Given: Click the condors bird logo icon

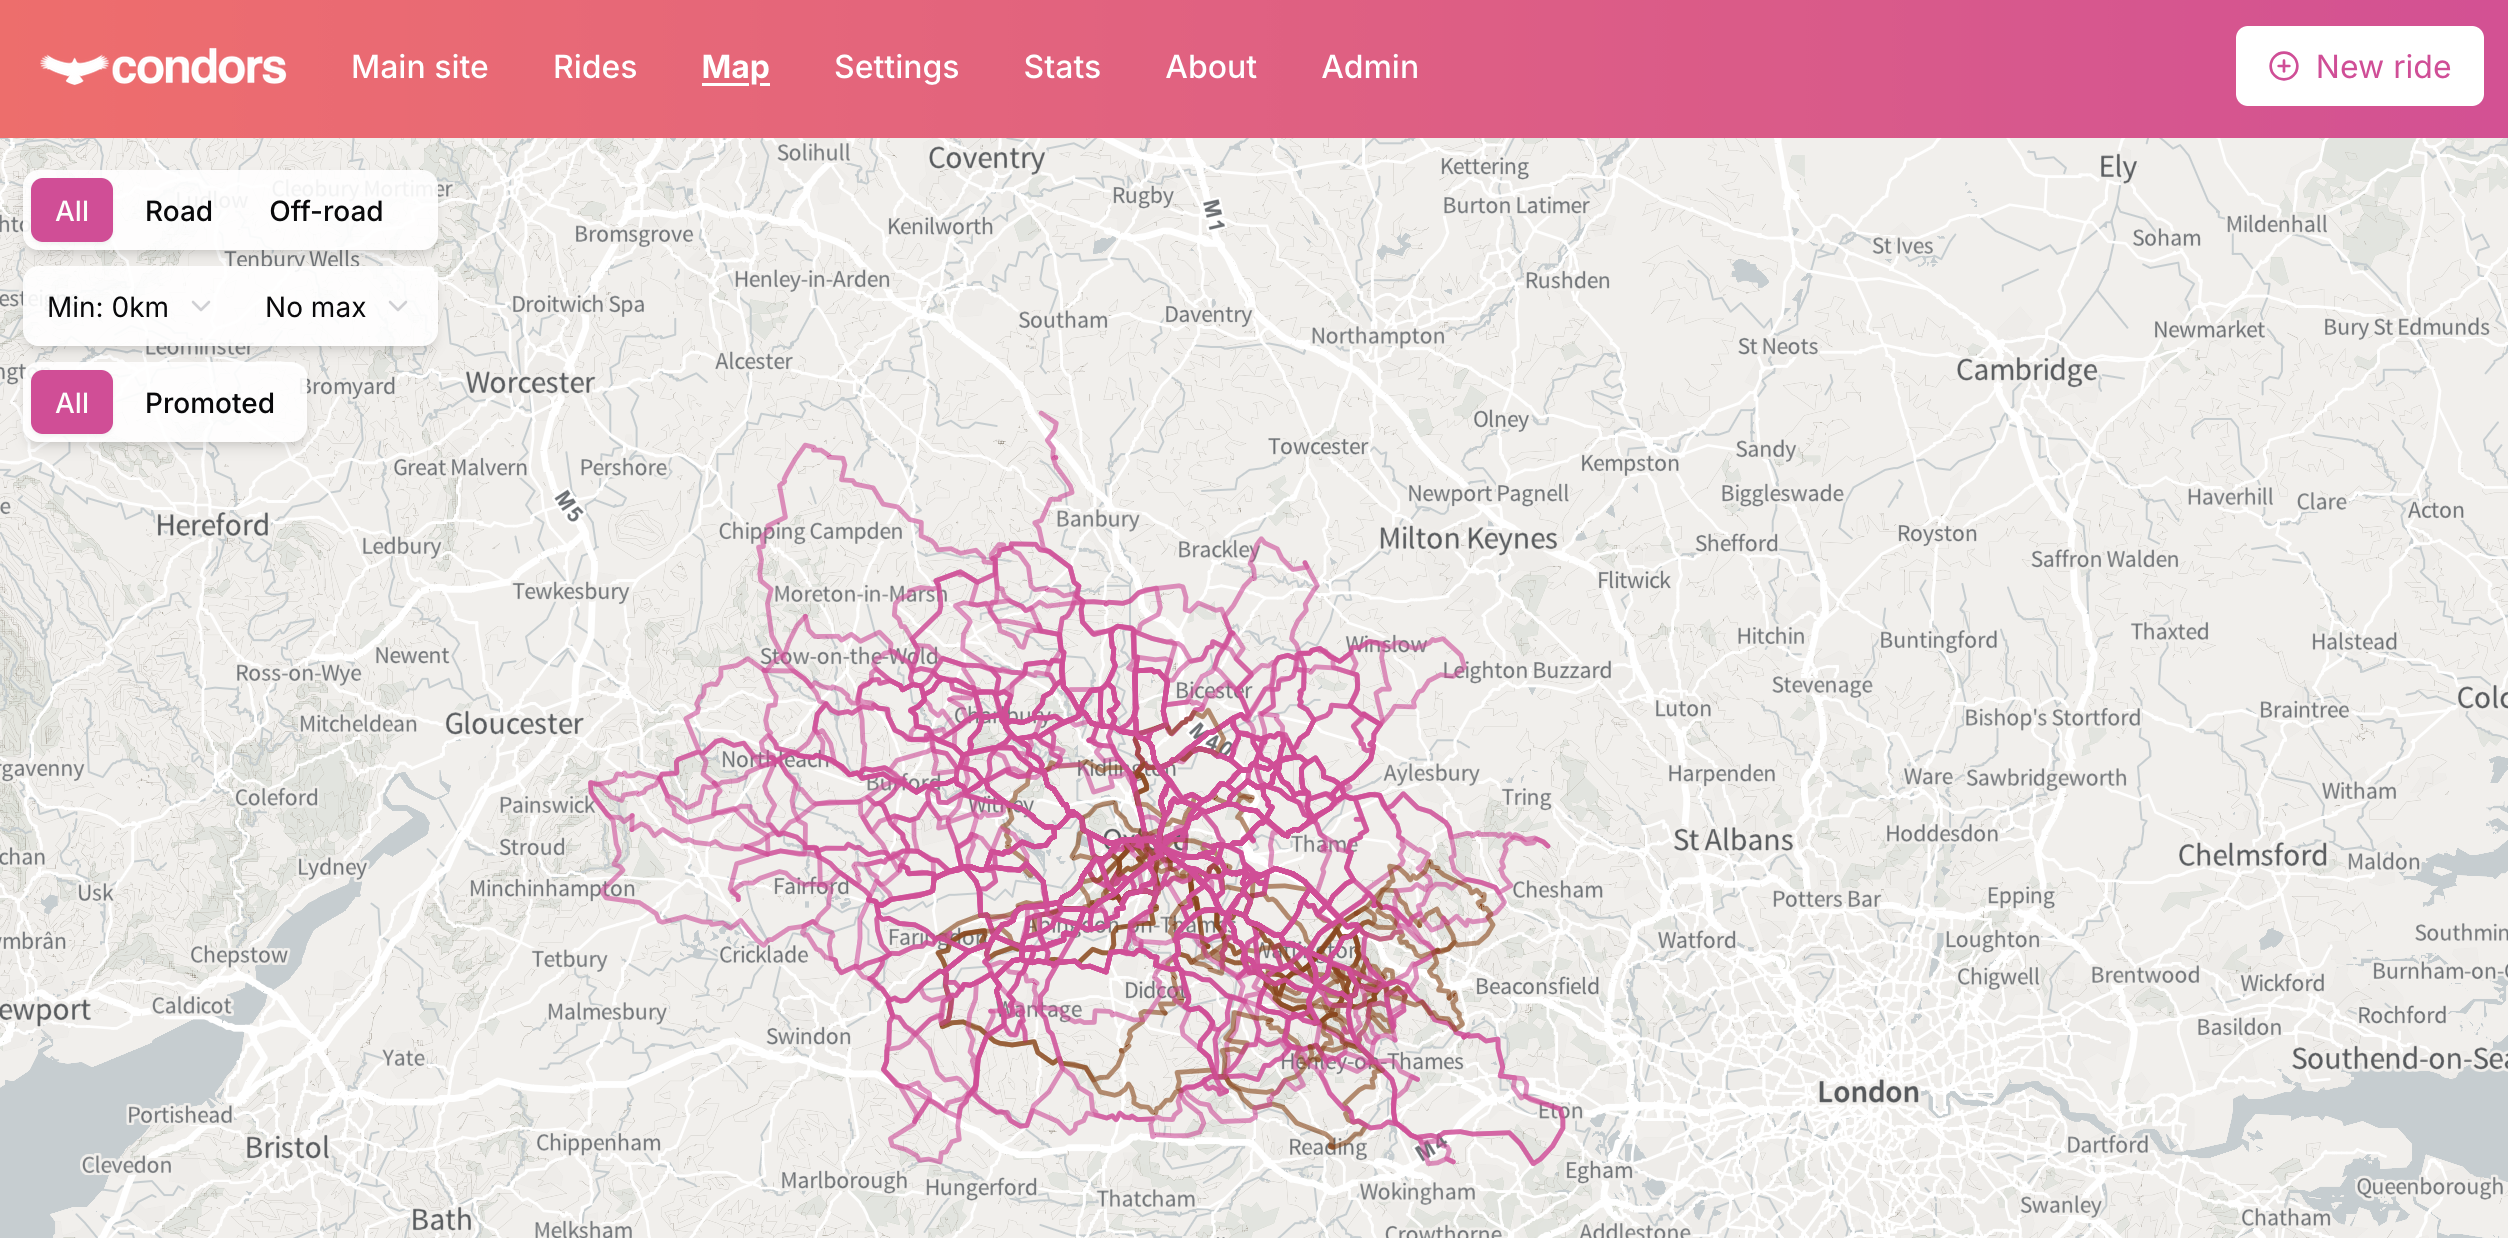Looking at the screenshot, I should point(73,68).
